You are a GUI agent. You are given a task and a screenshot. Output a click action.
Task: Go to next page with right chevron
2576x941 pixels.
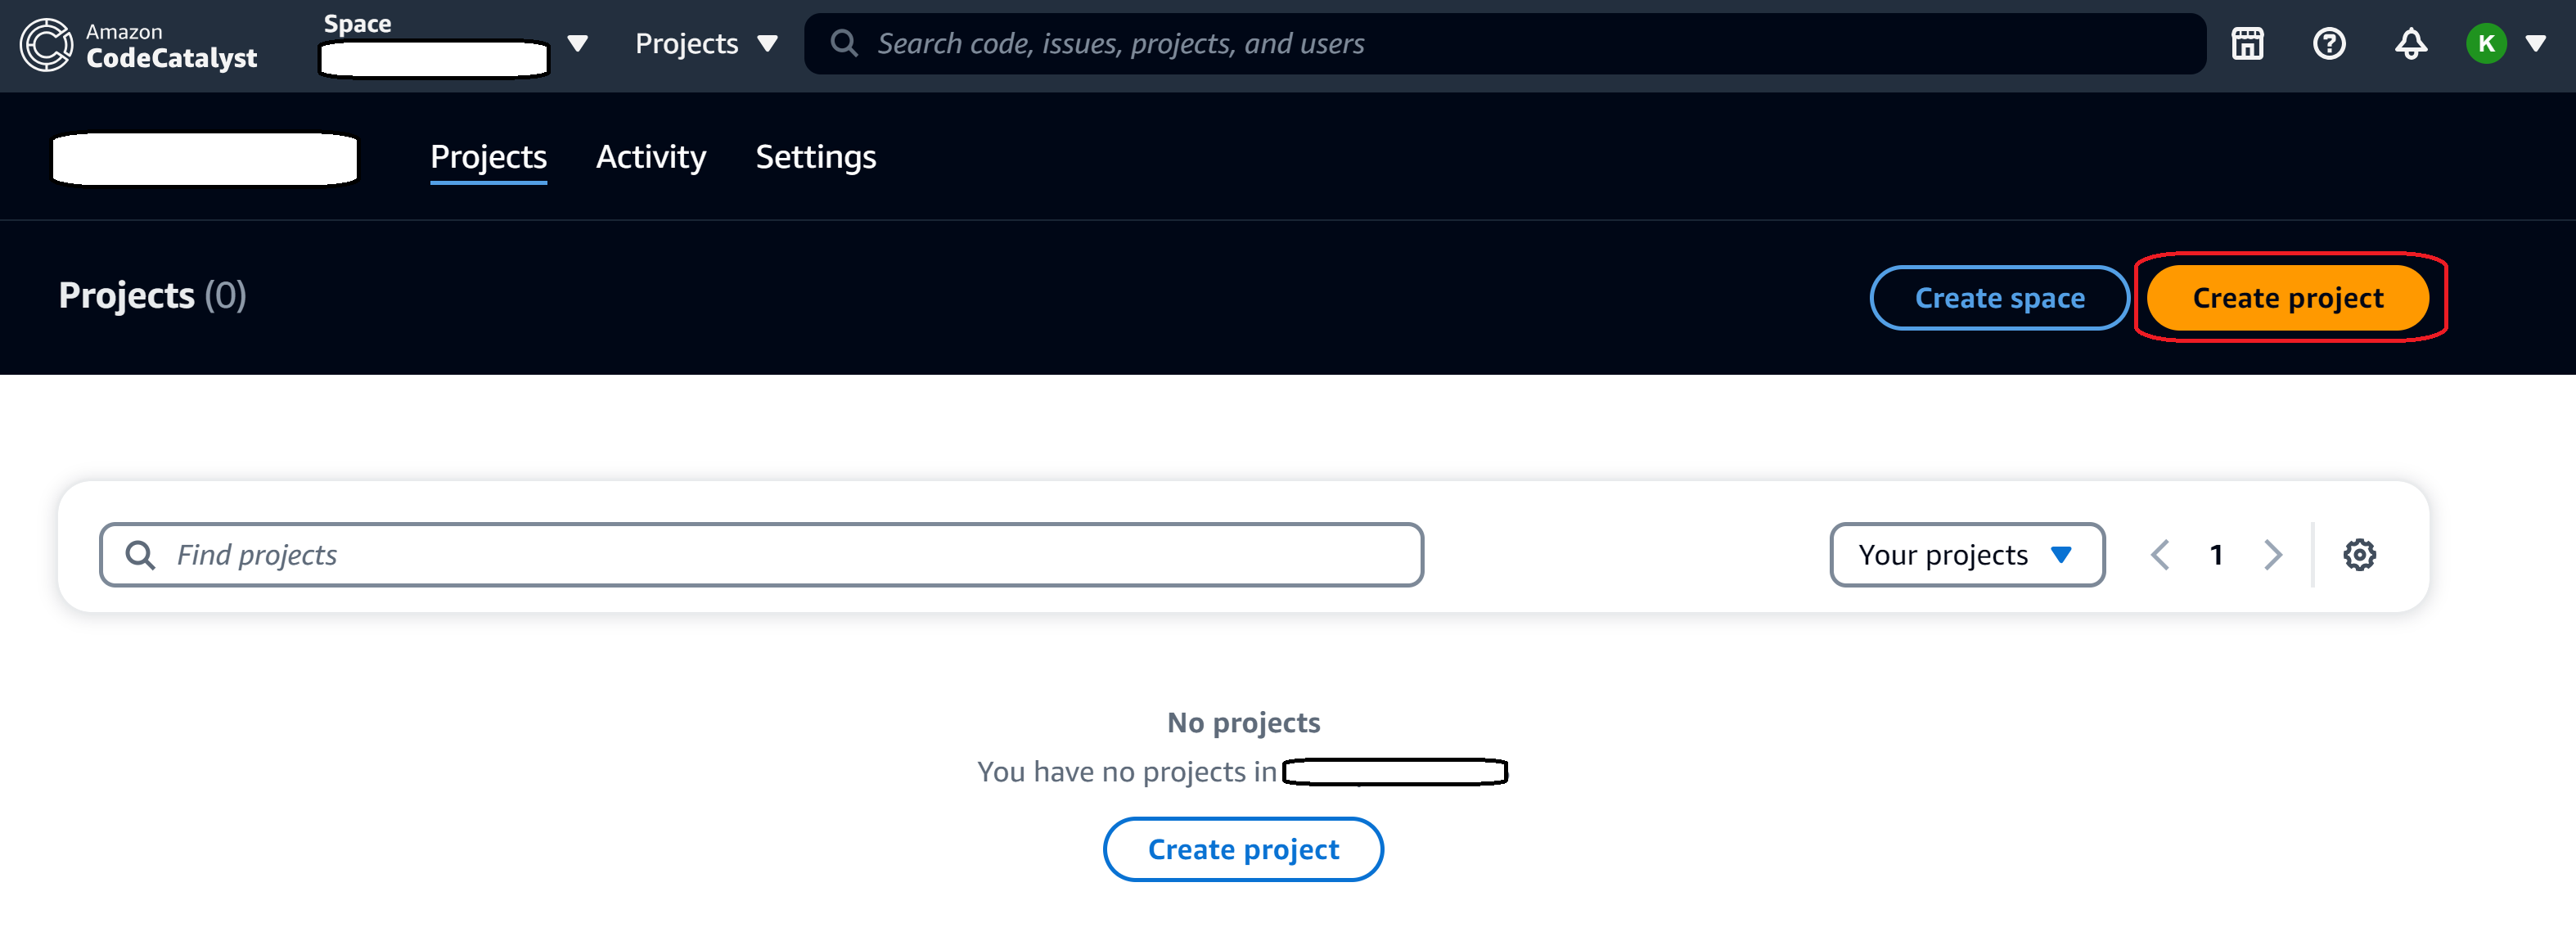tap(2272, 554)
